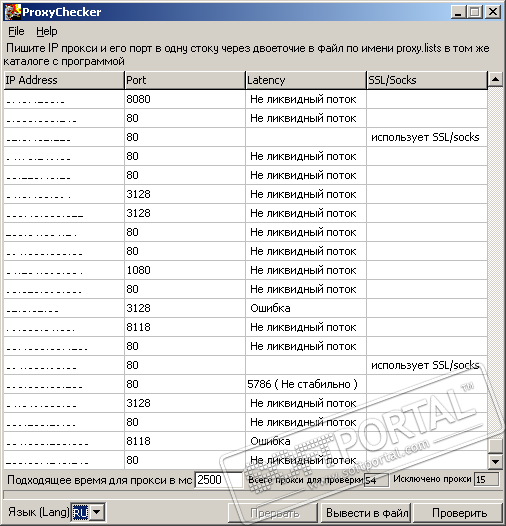
Task: Select 'Не ликвидный поток' in port 1080 row
Action: tap(306, 270)
